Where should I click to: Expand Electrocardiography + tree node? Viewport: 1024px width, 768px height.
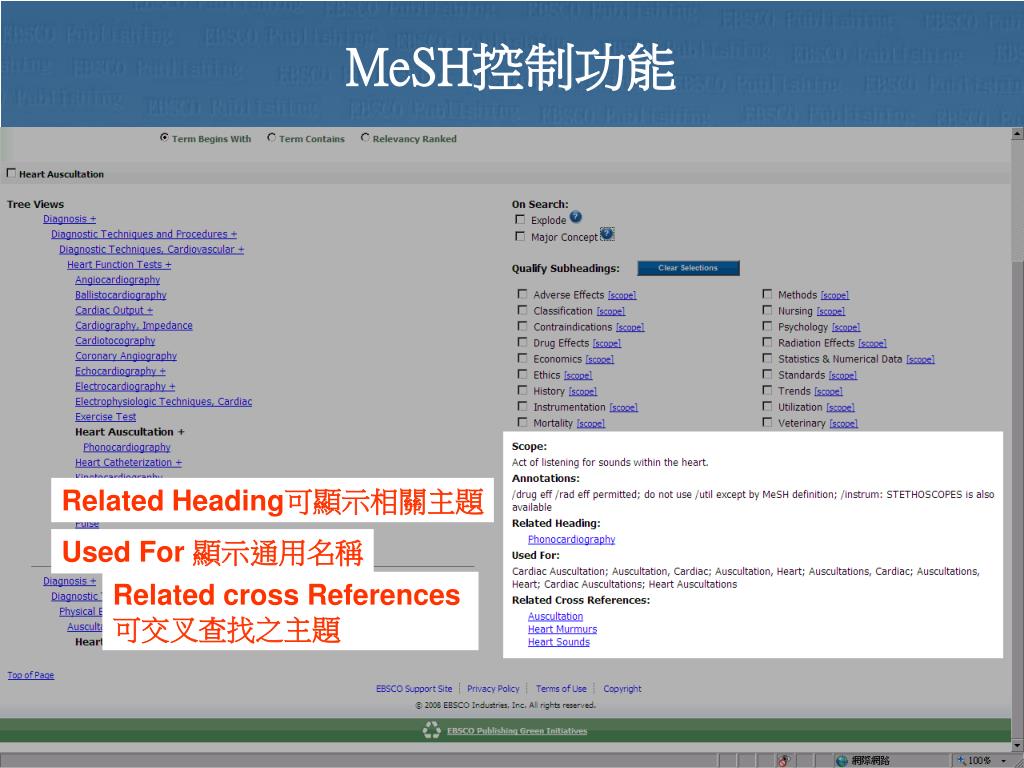click(125, 386)
